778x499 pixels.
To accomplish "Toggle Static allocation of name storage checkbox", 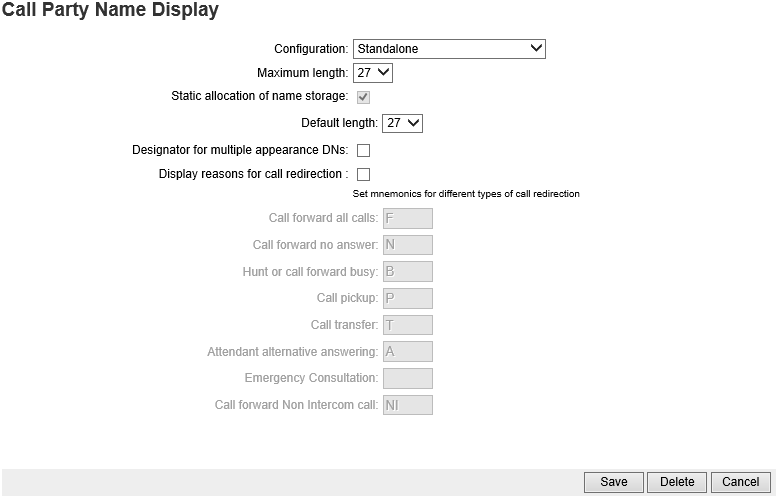I will tap(363, 97).
